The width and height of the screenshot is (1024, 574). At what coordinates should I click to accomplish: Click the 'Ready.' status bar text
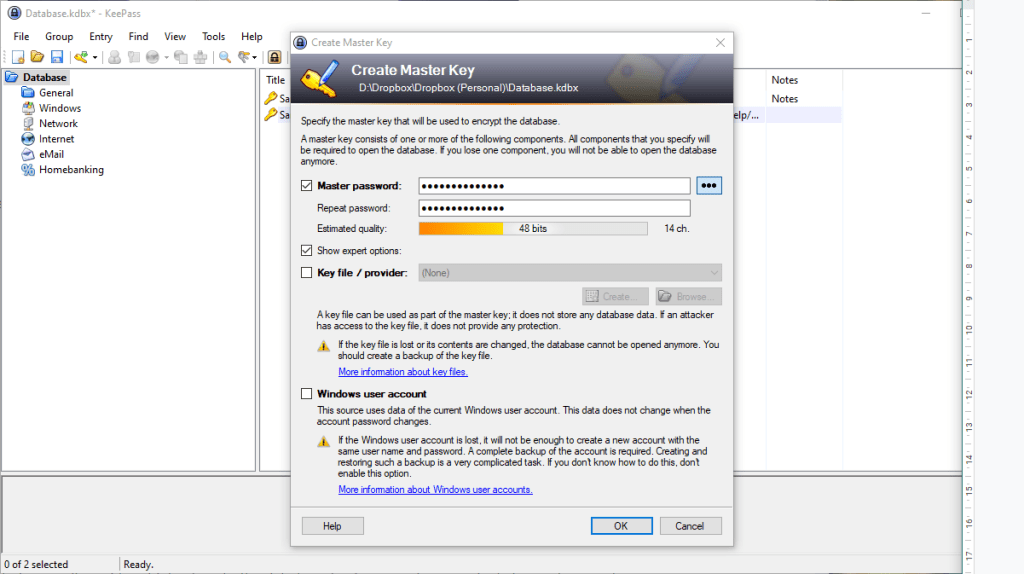(x=138, y=564)
